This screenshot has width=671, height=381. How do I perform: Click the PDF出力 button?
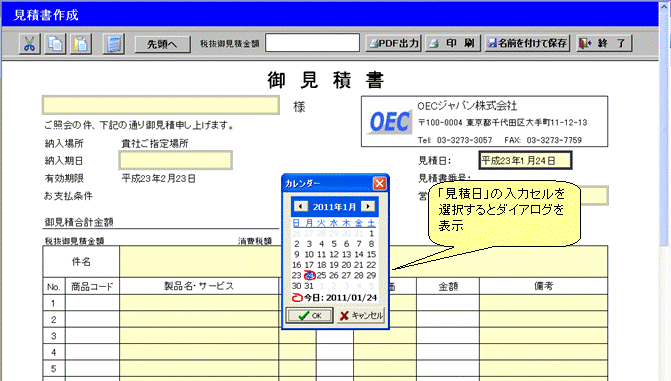click(x=393, y=43)
